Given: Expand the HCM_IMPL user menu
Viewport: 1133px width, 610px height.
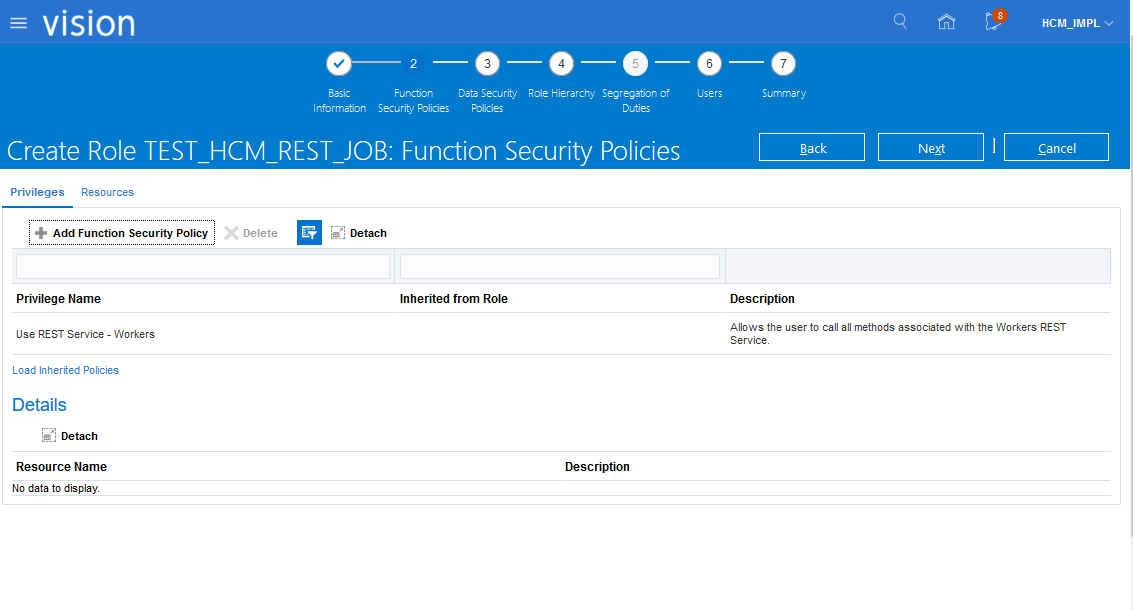Looking at the screenshot, I should [x=1077, y=23].
